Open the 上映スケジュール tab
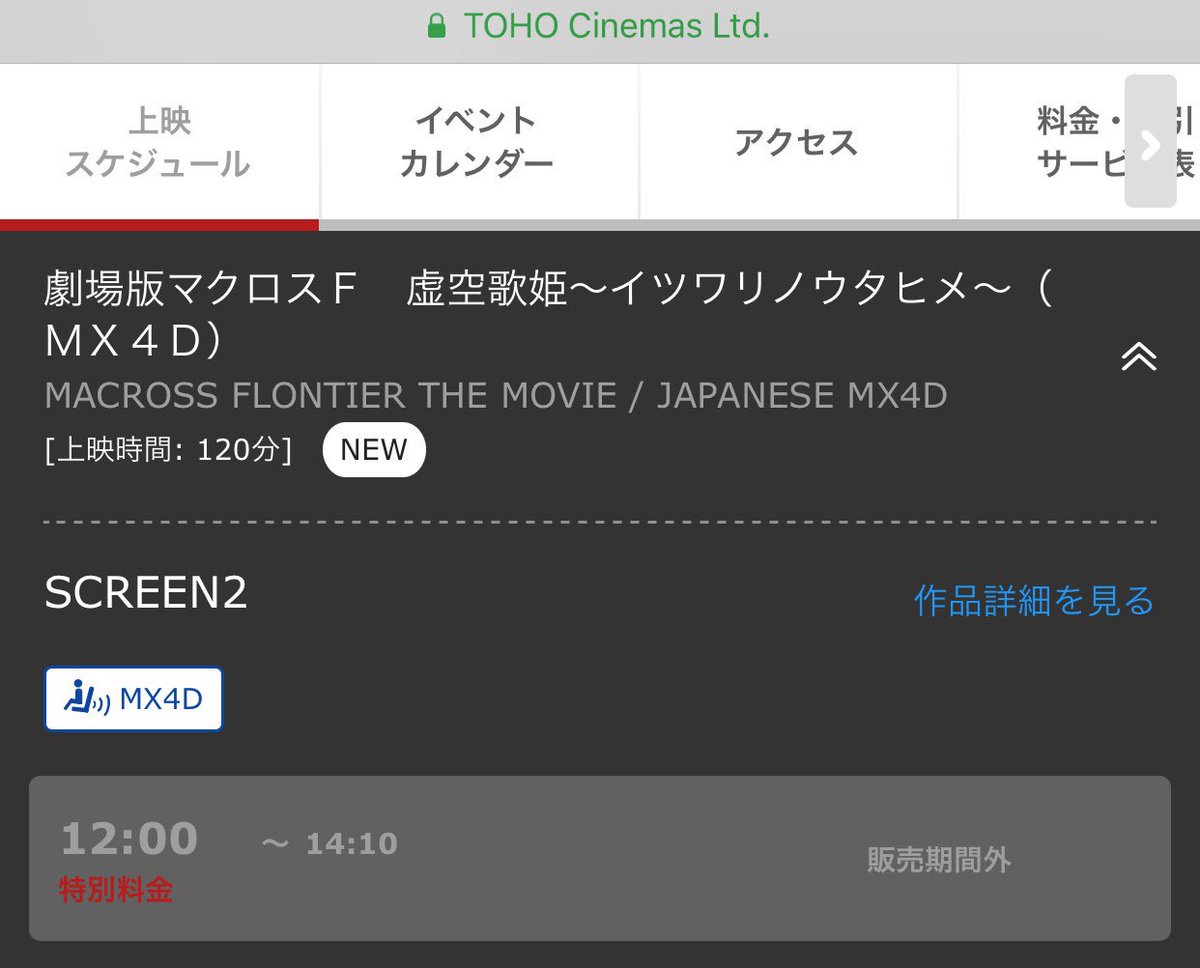 (159, 142)
